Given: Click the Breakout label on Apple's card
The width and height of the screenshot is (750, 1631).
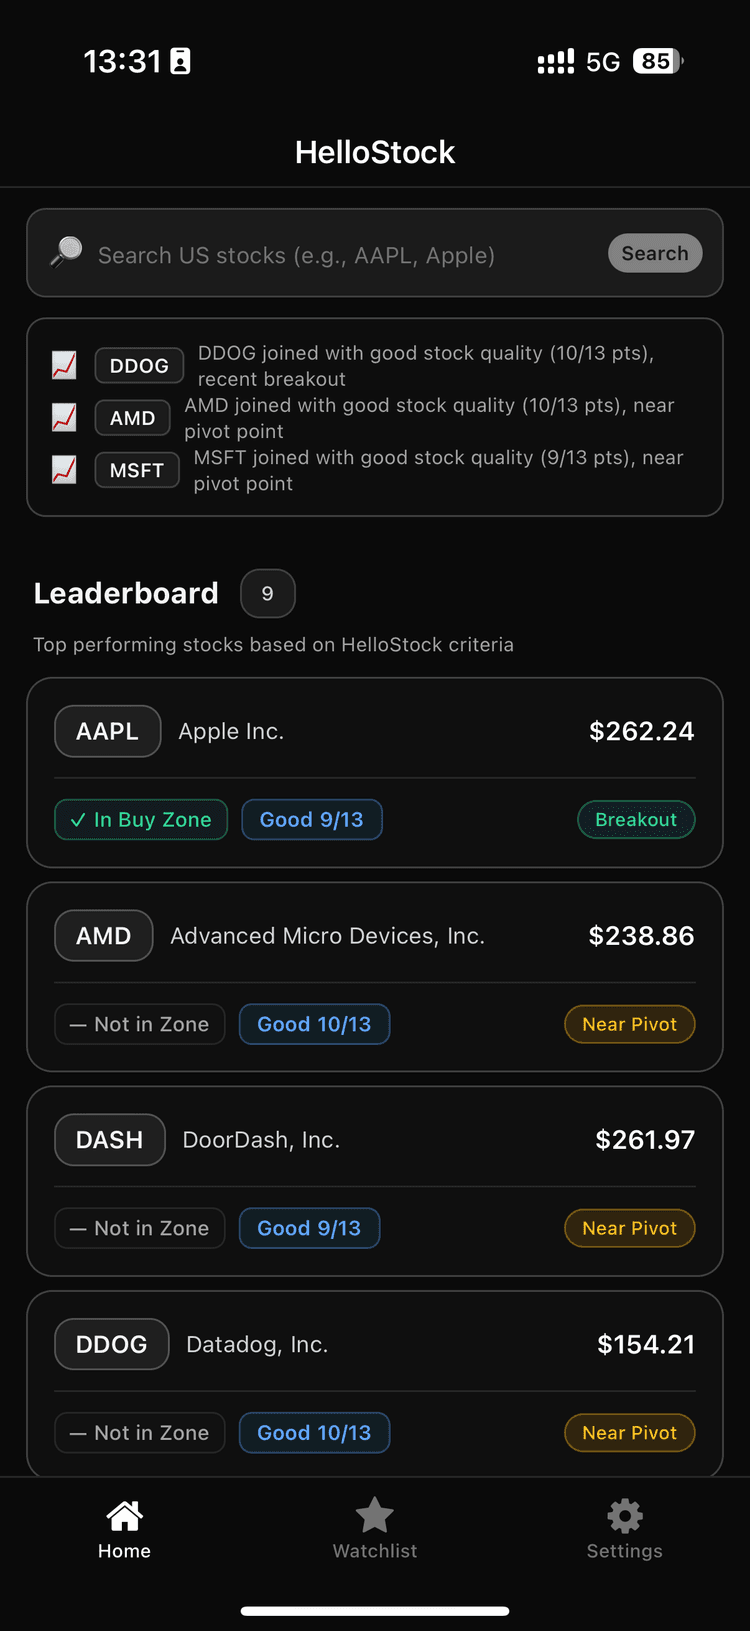Looking at the screenshot, I should click(636, 819).
